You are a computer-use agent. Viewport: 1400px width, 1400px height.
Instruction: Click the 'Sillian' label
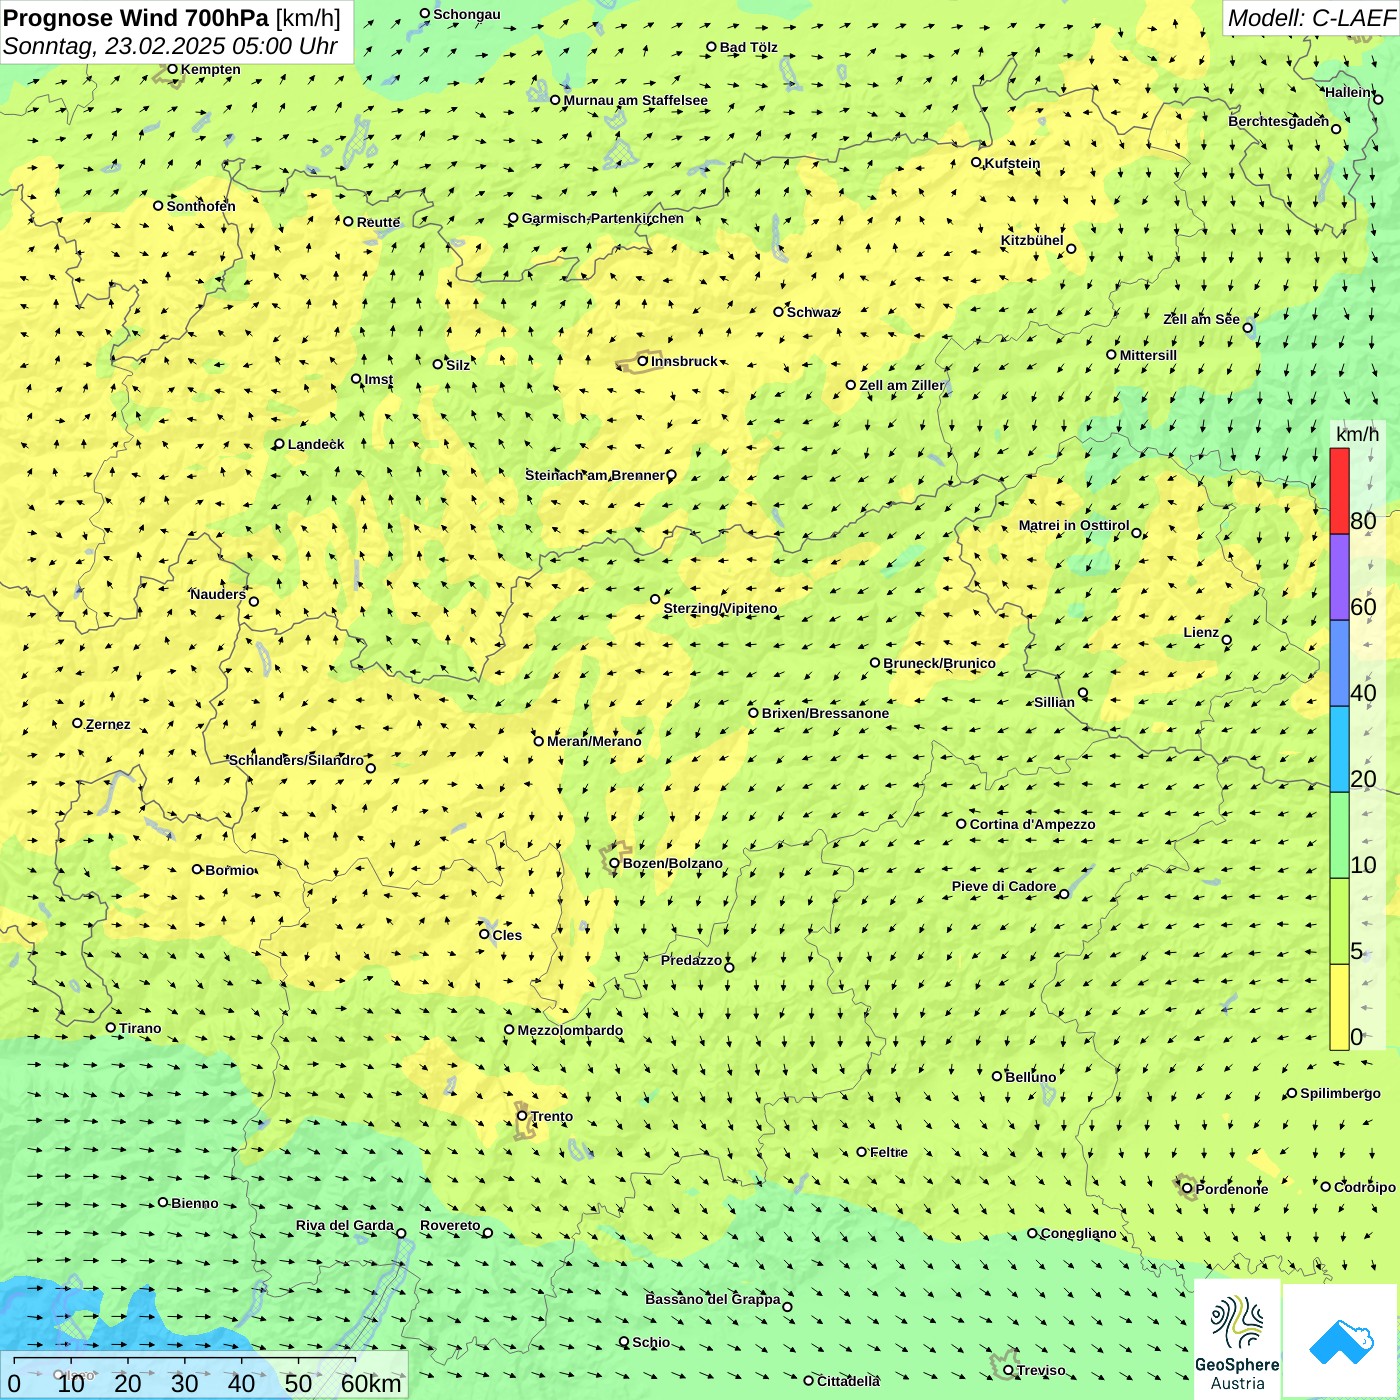1054,702
